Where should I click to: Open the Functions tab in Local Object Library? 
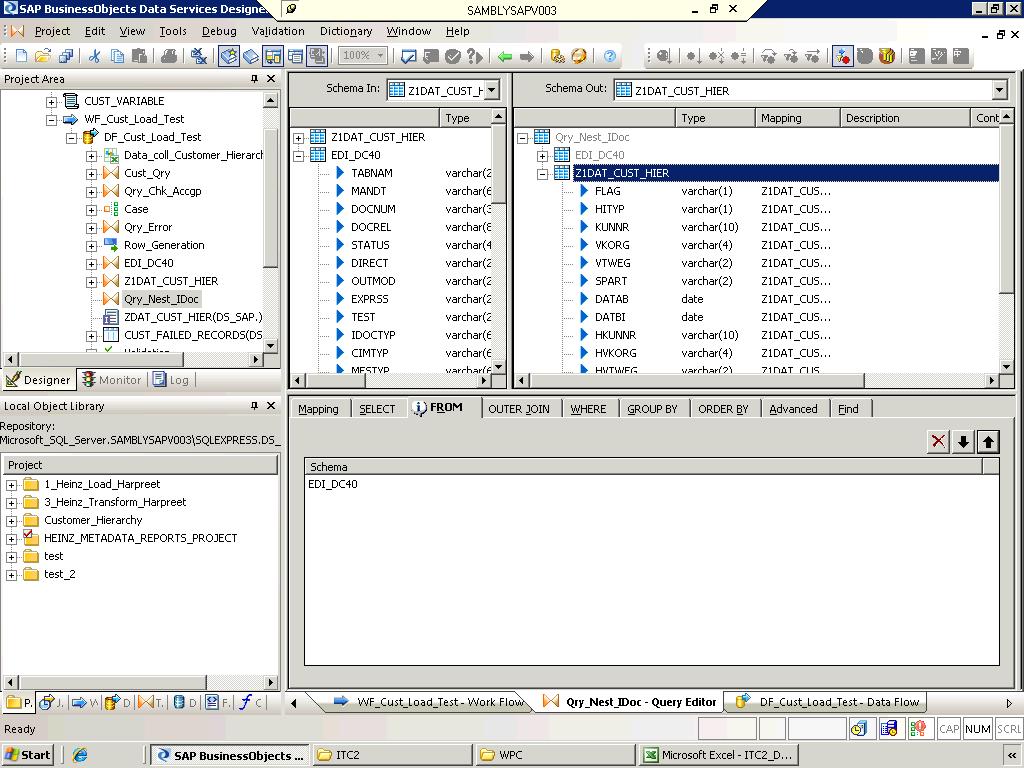click(251, 703)
